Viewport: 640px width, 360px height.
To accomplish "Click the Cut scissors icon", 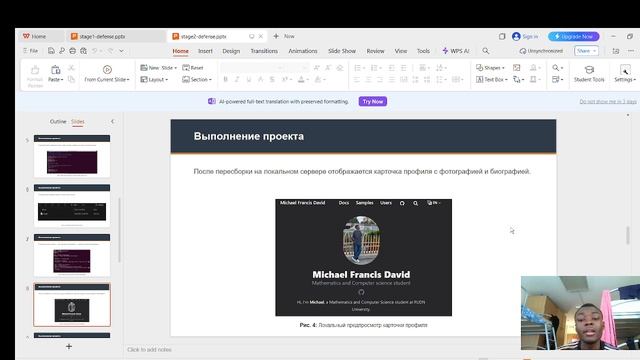I will click(71, 68).
